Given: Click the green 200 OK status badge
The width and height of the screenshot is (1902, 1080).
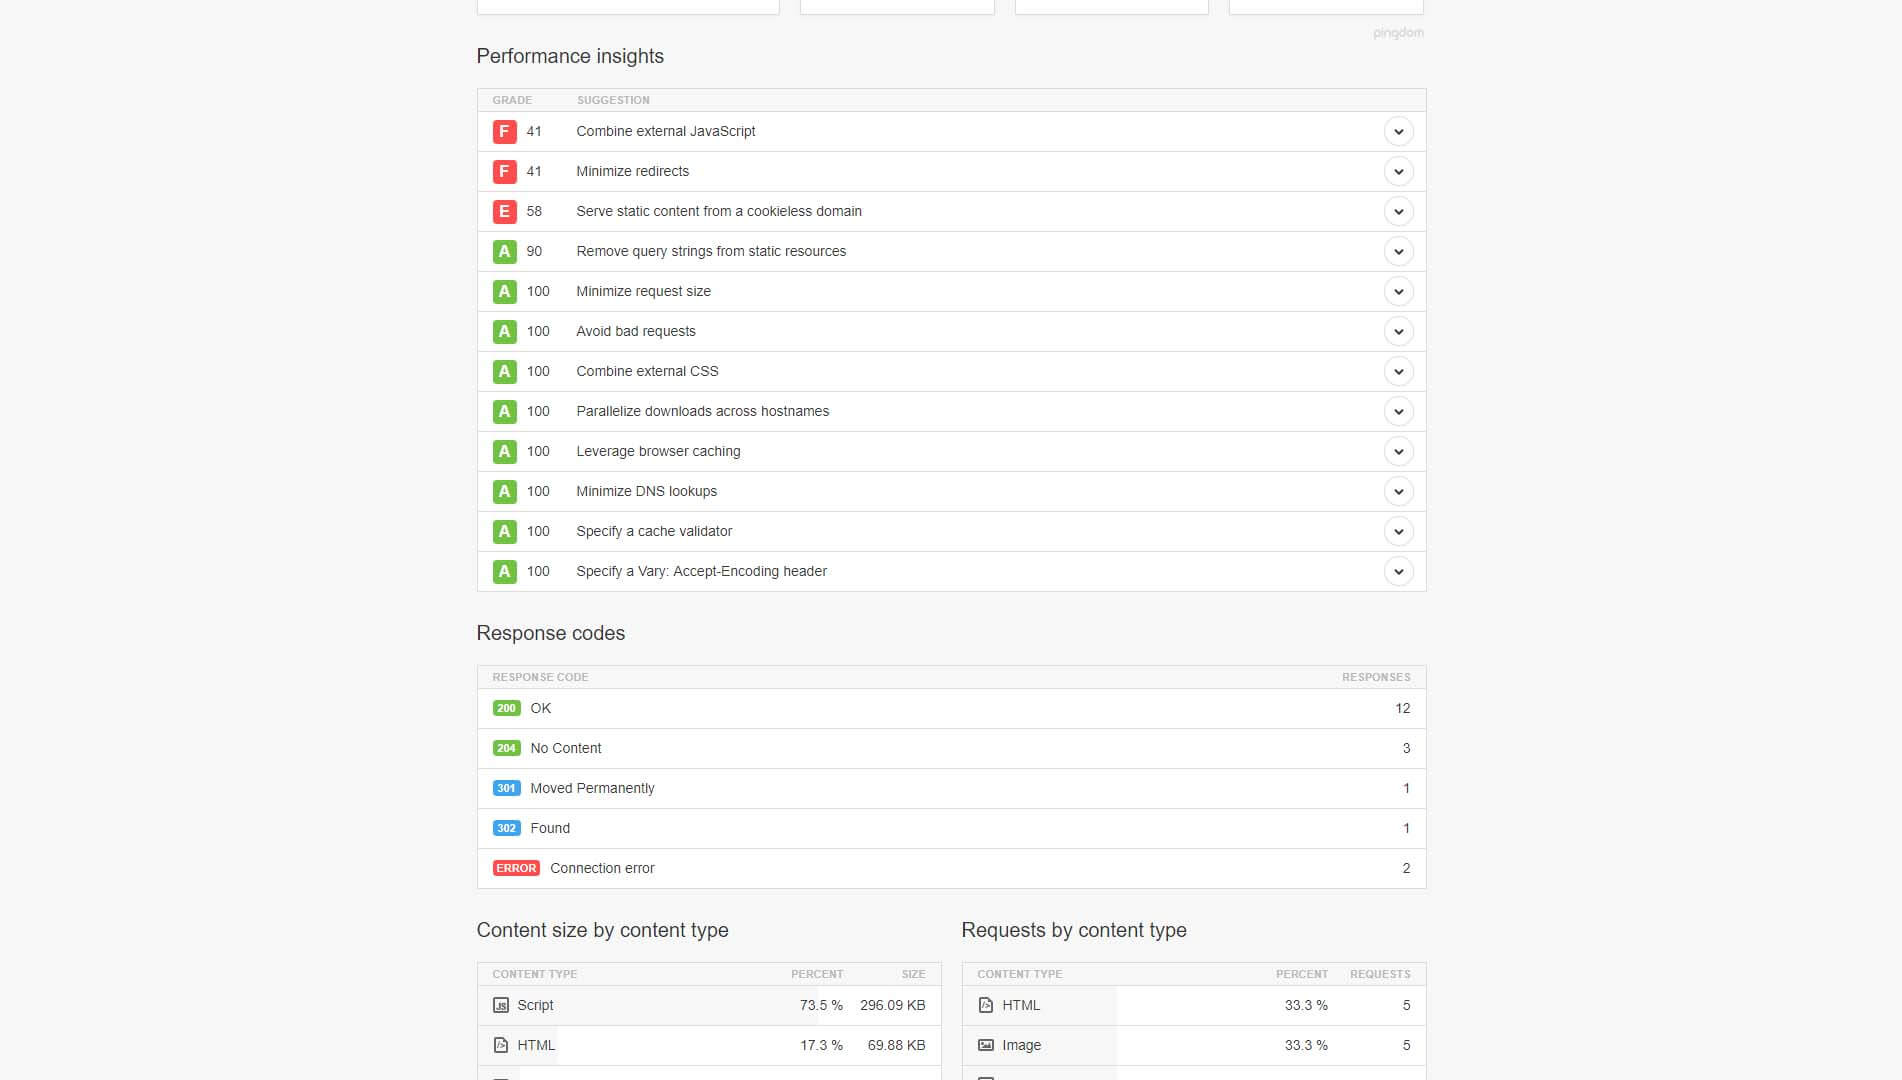Looking at the screenshot, I should [506, 708].
